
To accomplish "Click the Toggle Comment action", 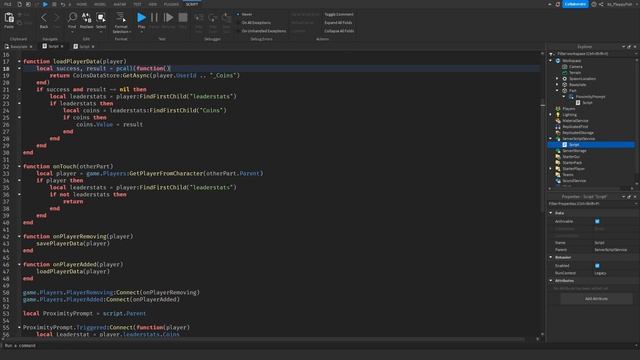I will (x=339, y=14).
